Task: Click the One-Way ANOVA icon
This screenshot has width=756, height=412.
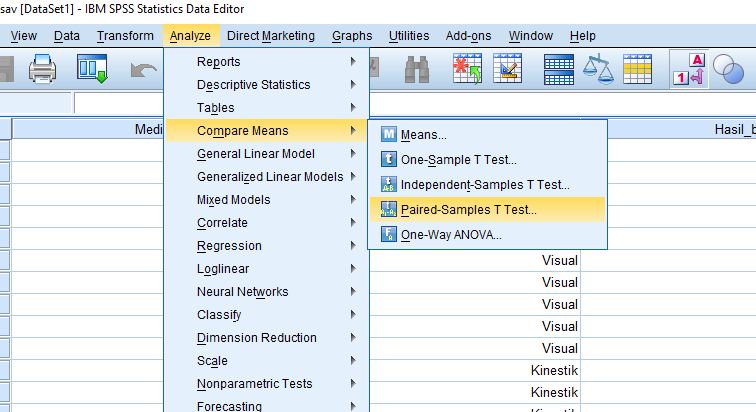Action: 389,234
